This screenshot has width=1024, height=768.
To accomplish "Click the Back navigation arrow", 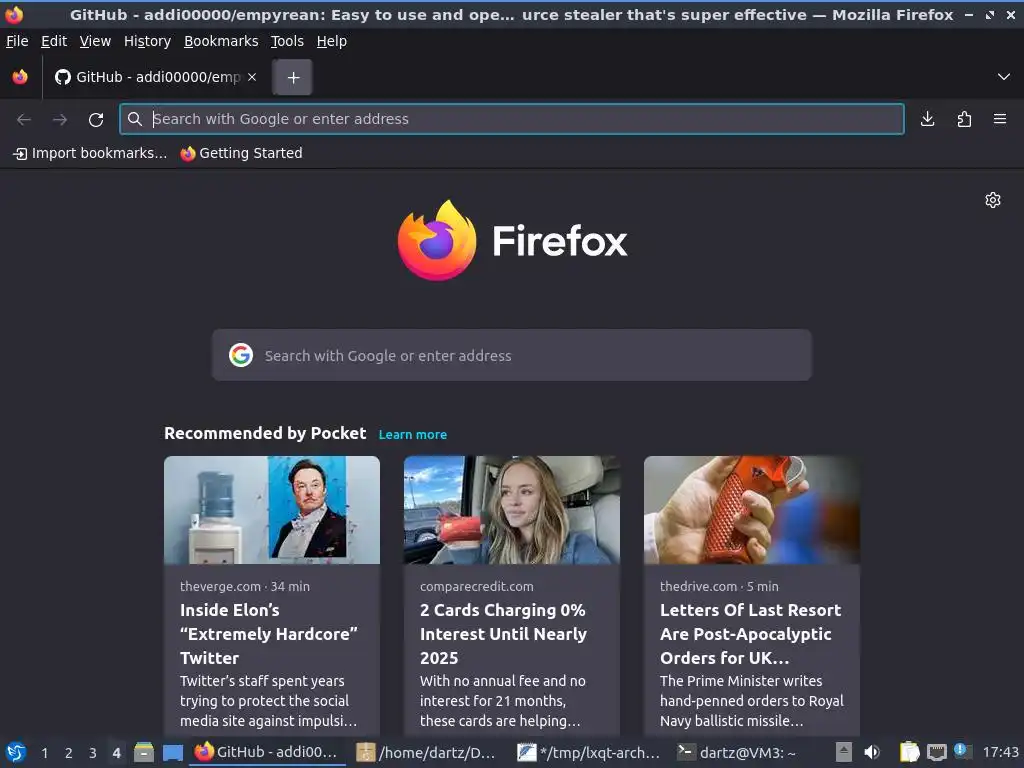I will coord(24,120).
